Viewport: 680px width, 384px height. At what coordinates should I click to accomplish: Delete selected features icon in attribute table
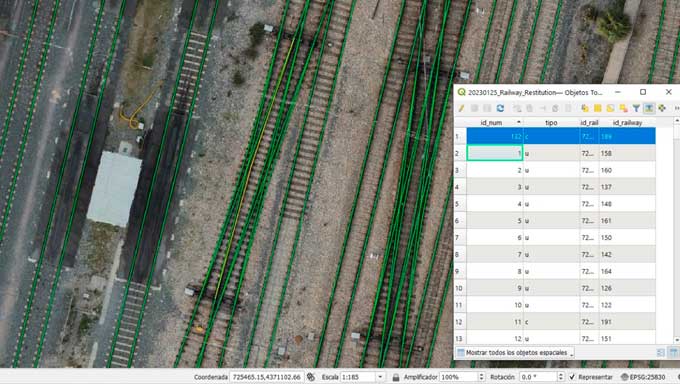[530, 108]
